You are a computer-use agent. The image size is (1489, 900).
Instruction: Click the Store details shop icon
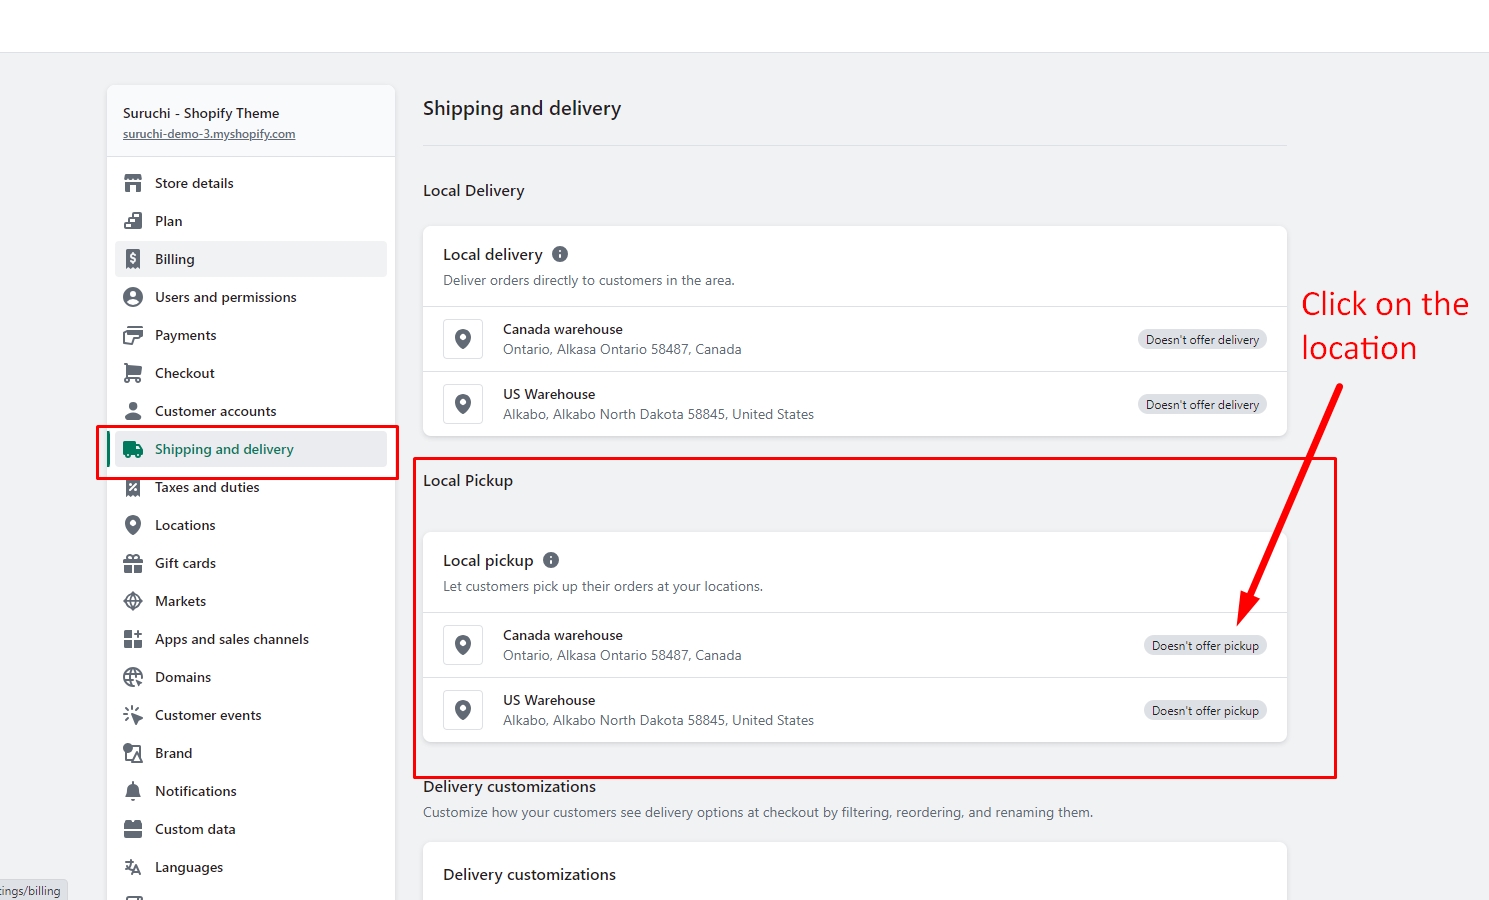[x=133, y=183]
